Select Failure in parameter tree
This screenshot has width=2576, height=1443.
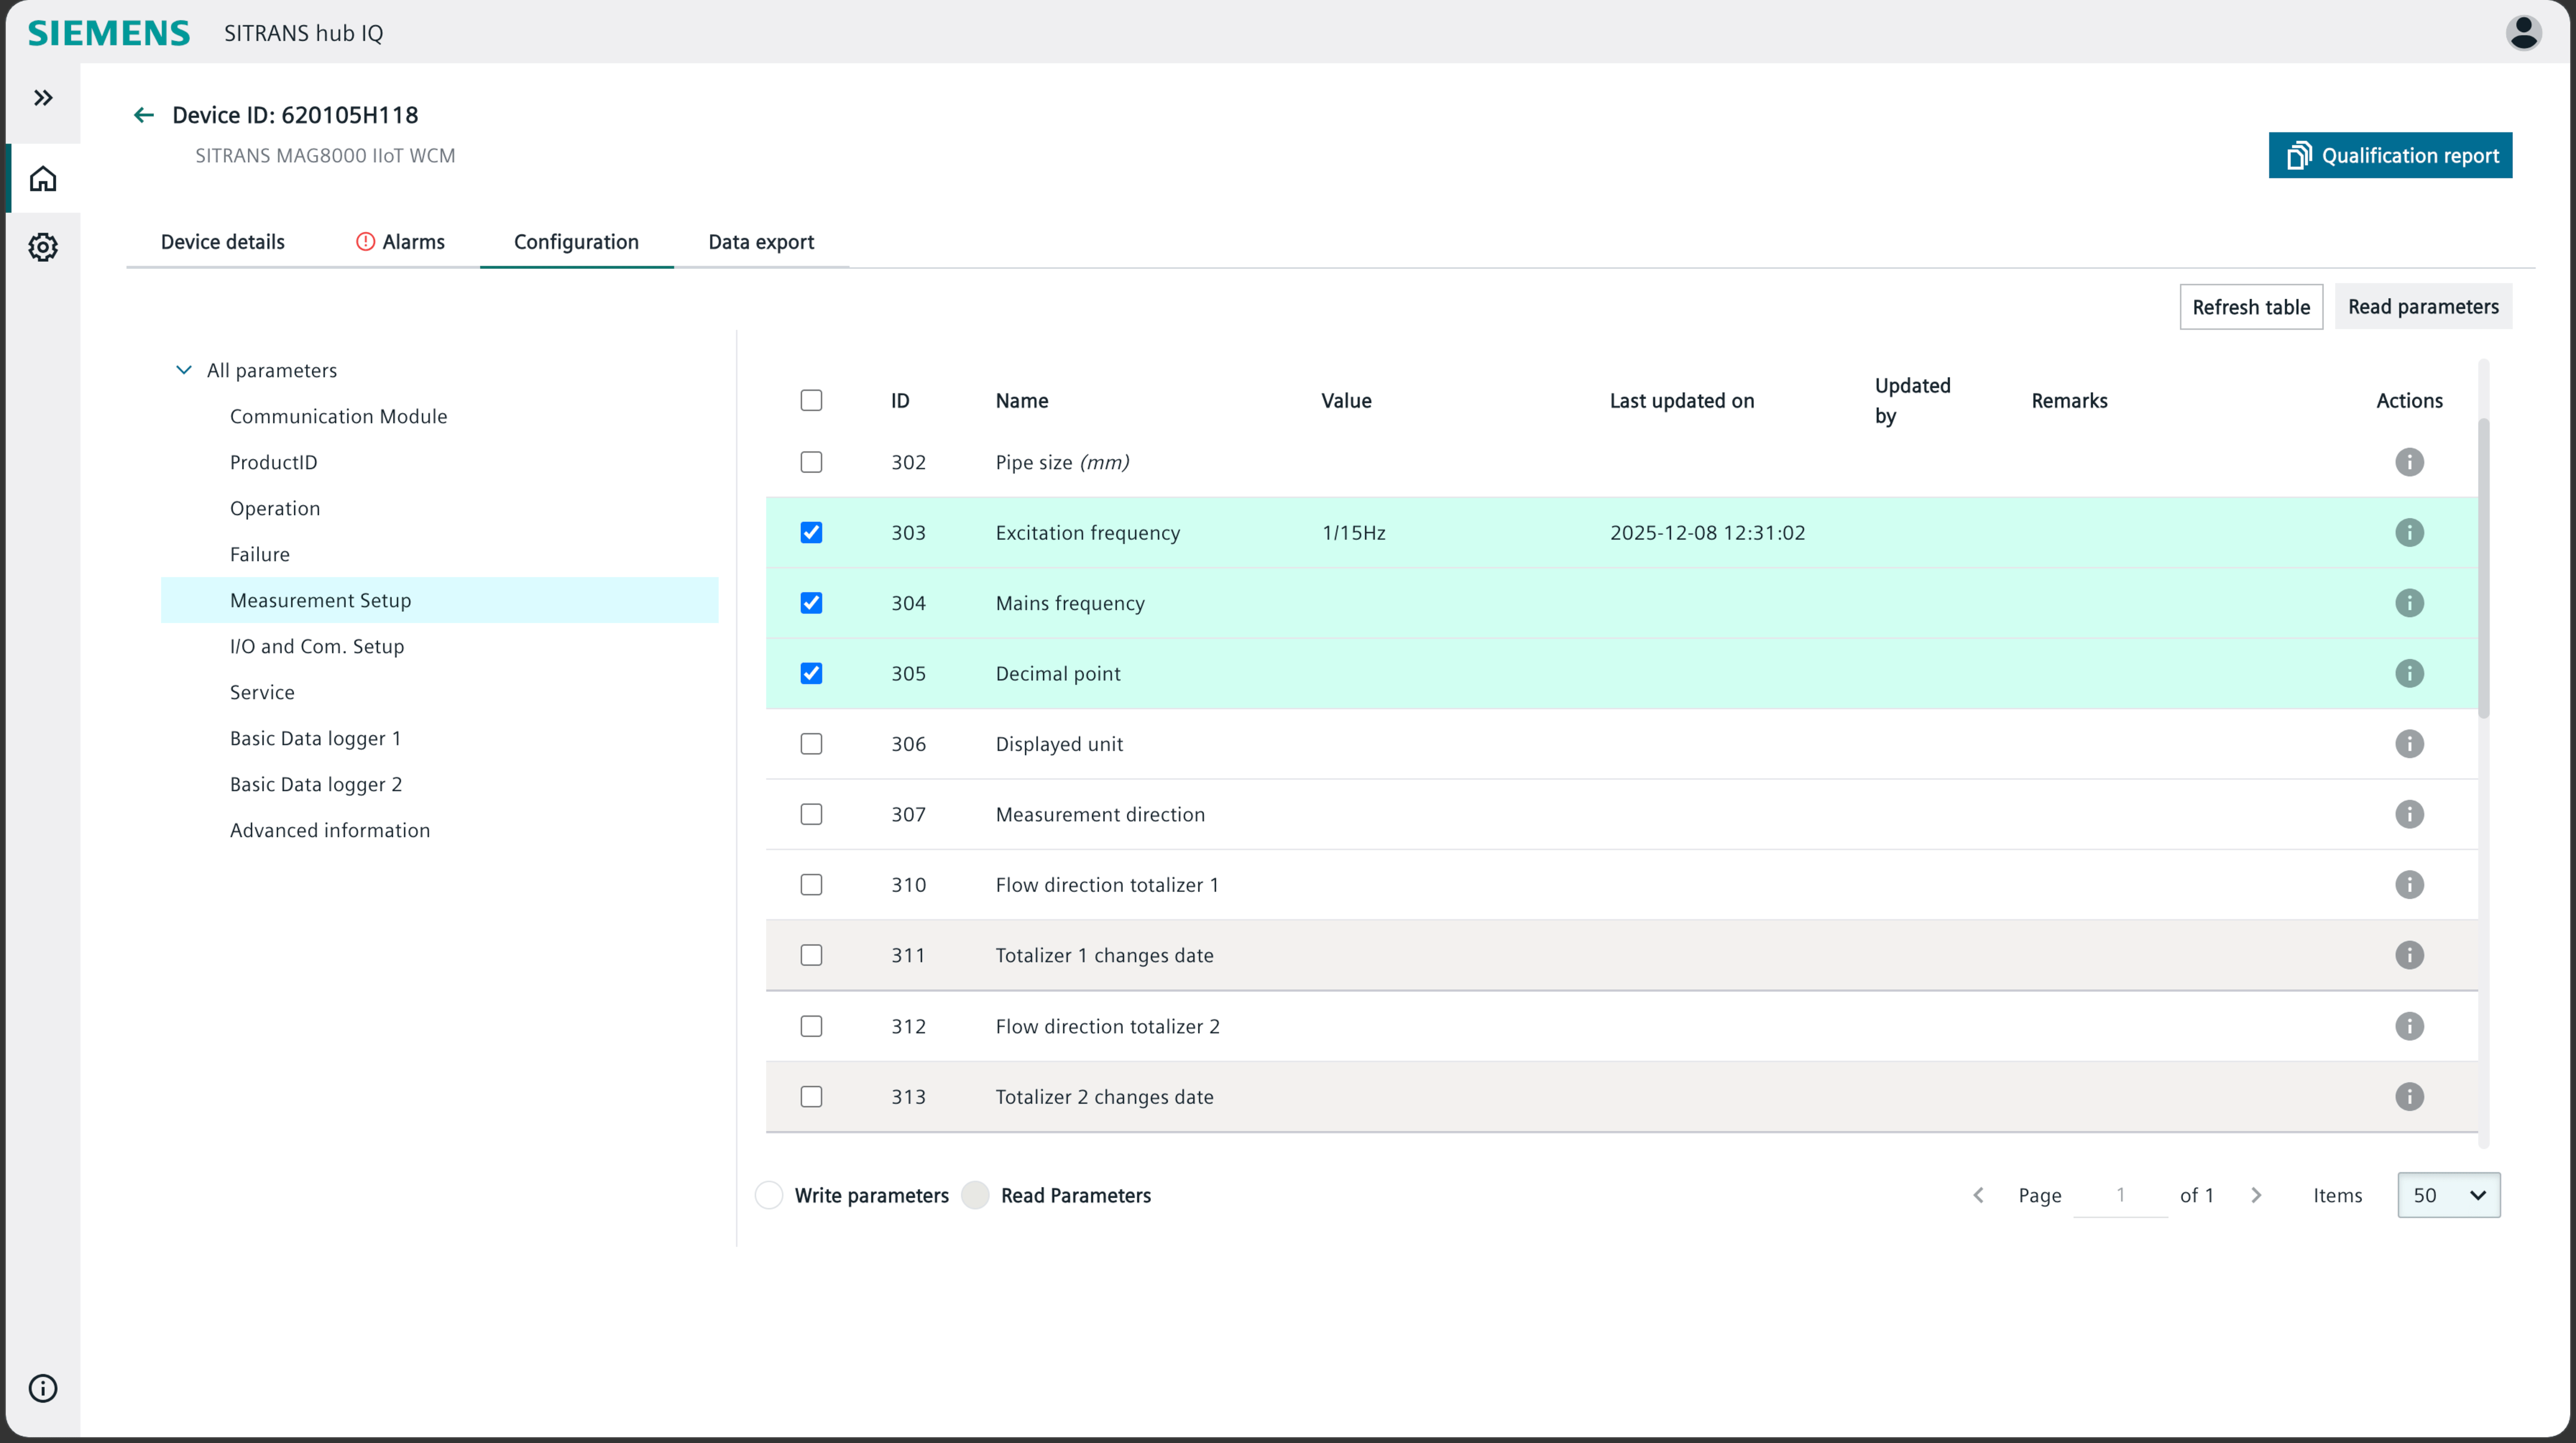coord(260,554)
